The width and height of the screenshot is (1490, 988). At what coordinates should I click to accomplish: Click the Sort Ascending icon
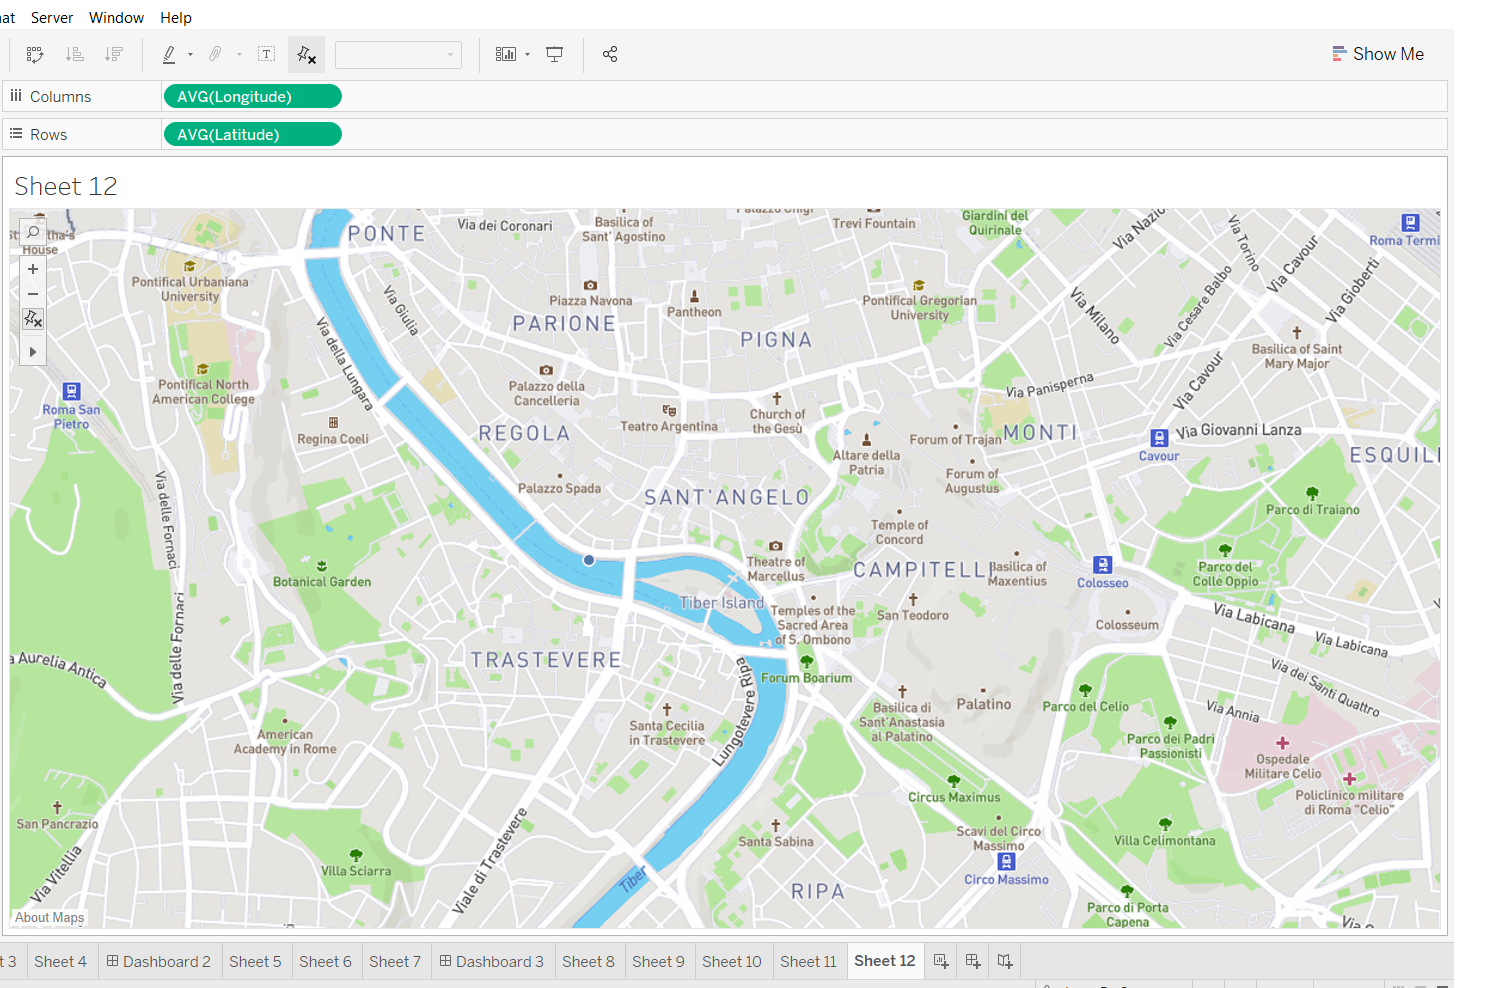tap(75, 54)
